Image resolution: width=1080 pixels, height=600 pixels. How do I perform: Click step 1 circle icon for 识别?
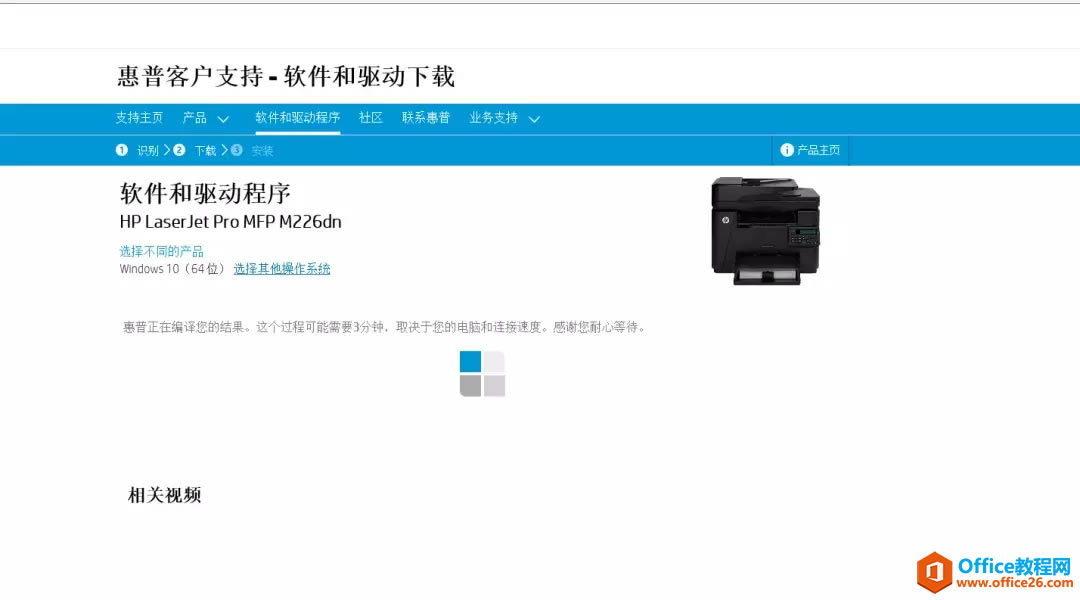click(x=122, y=150)
